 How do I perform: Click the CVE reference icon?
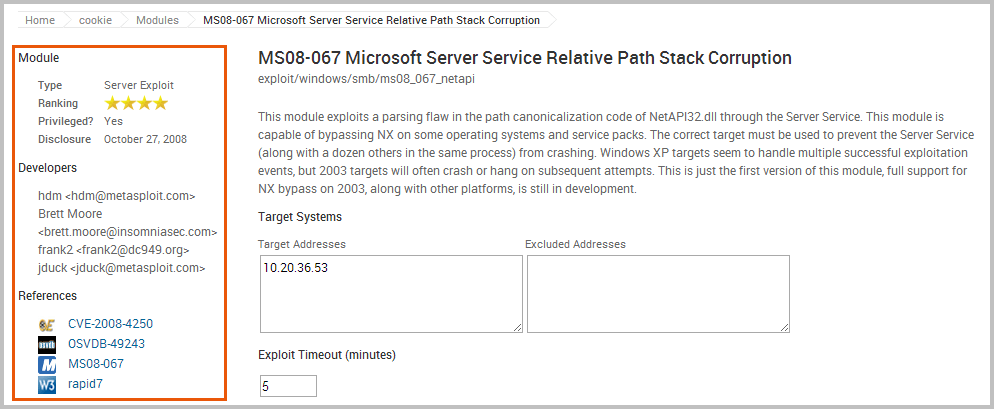pos(46,325)
